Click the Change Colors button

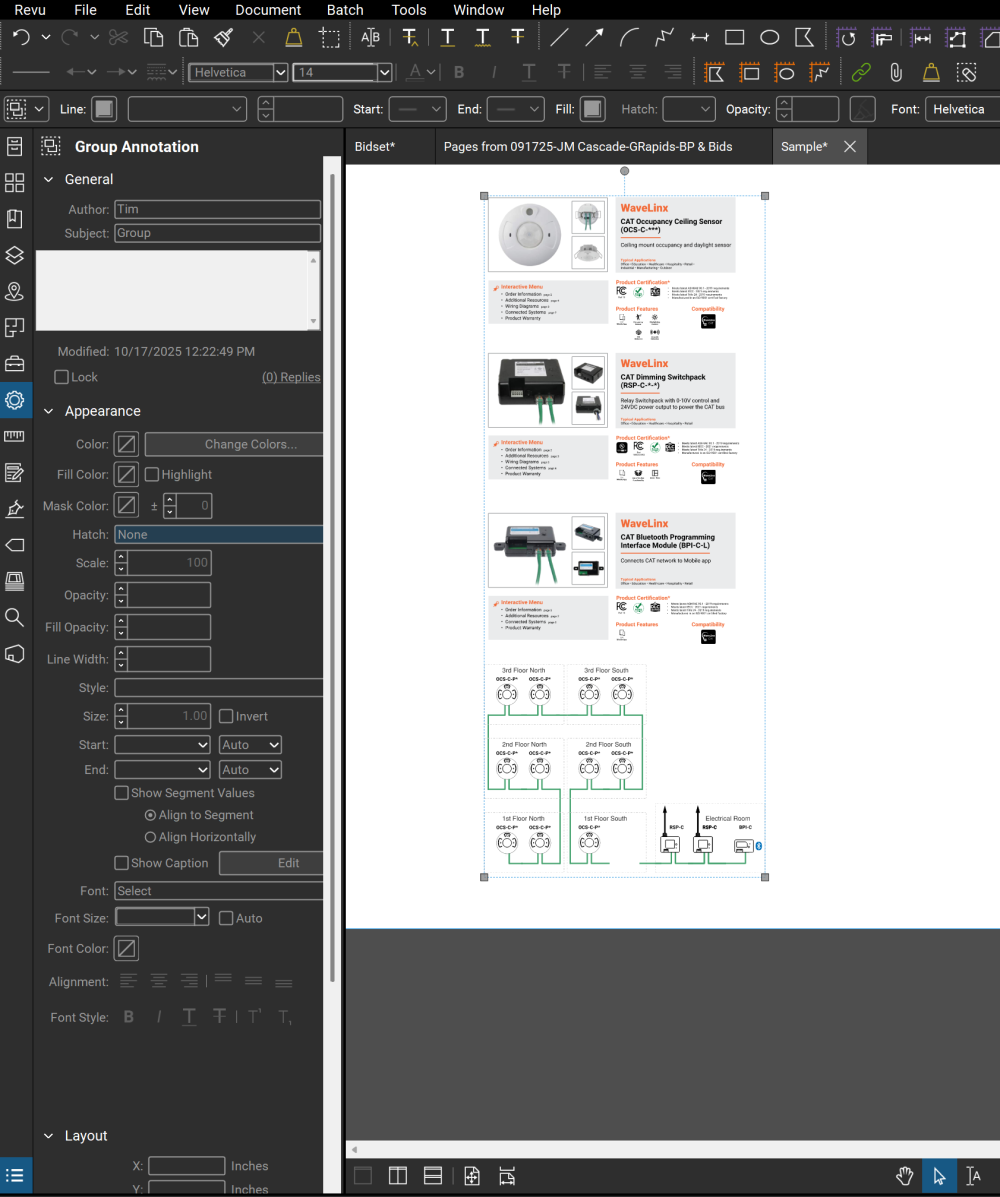(235, 444)
